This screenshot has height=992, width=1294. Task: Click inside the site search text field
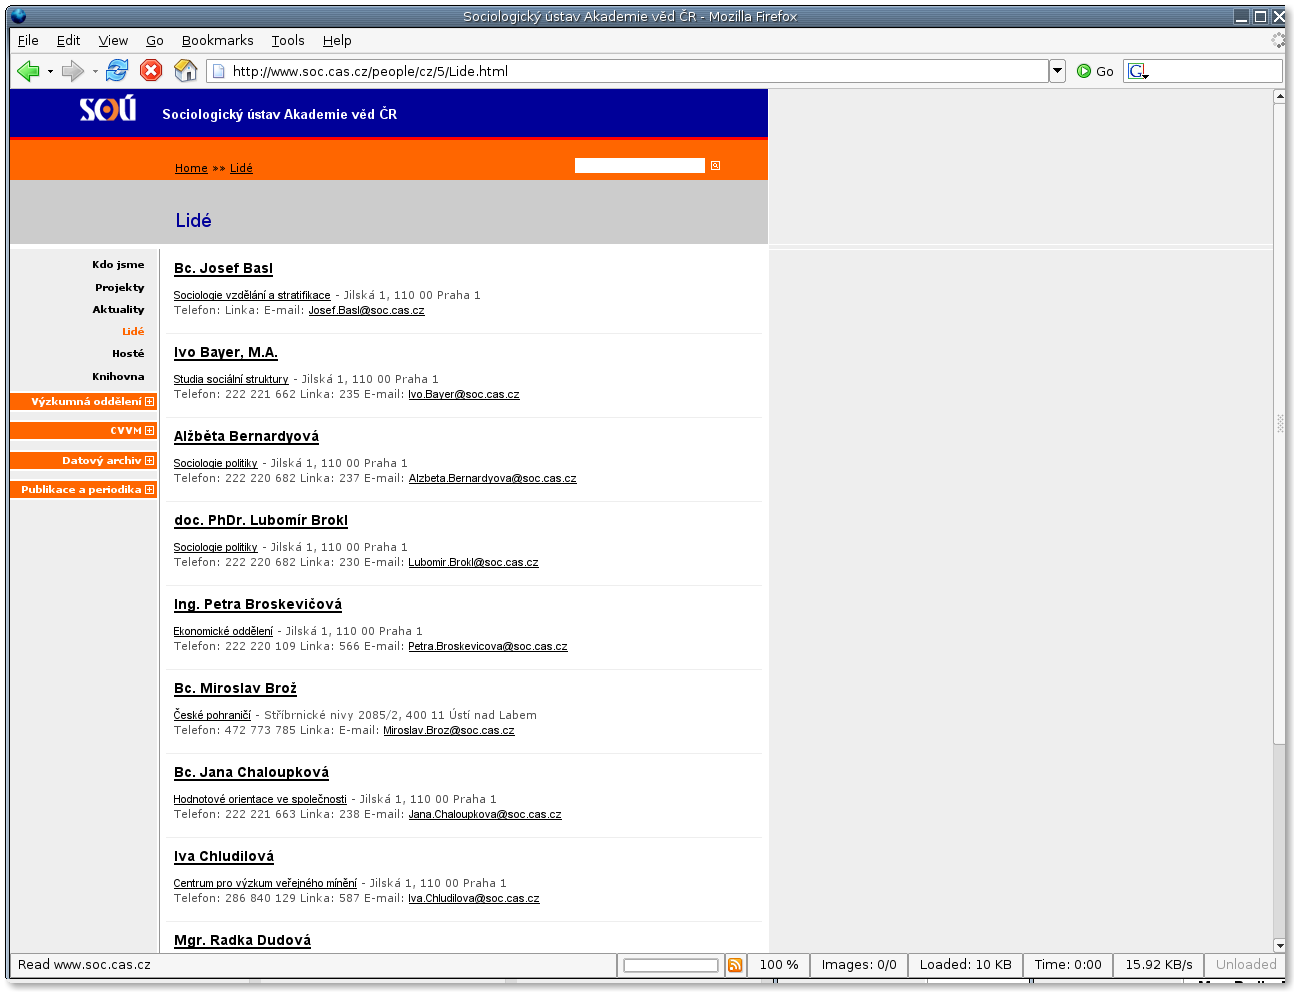(639, 166)
